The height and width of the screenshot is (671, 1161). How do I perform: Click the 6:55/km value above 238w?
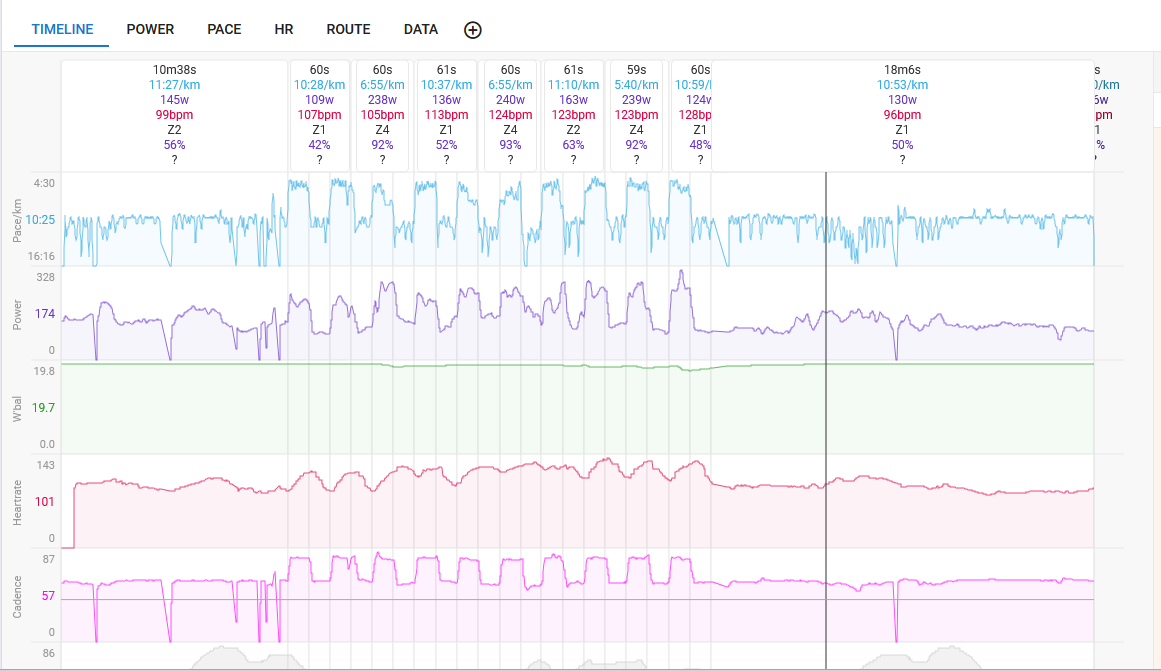click(382, 85)
